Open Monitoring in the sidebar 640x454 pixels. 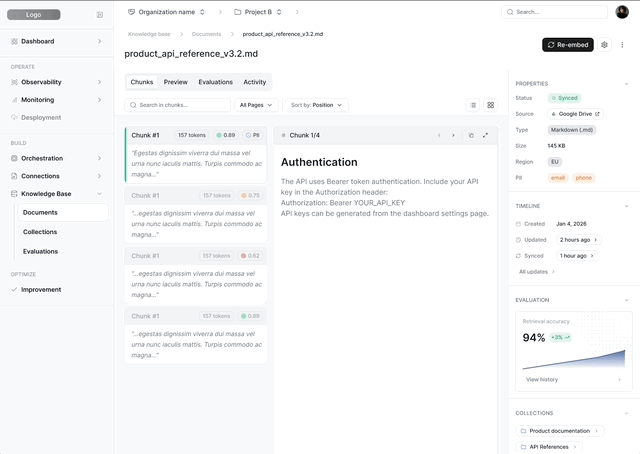[57, 100]
